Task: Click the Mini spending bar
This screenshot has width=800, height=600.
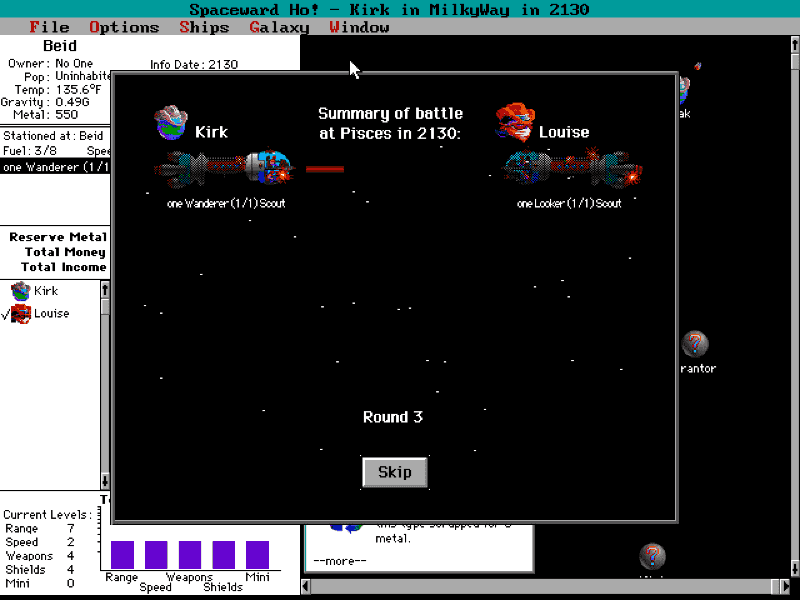Action: point(257,555)
